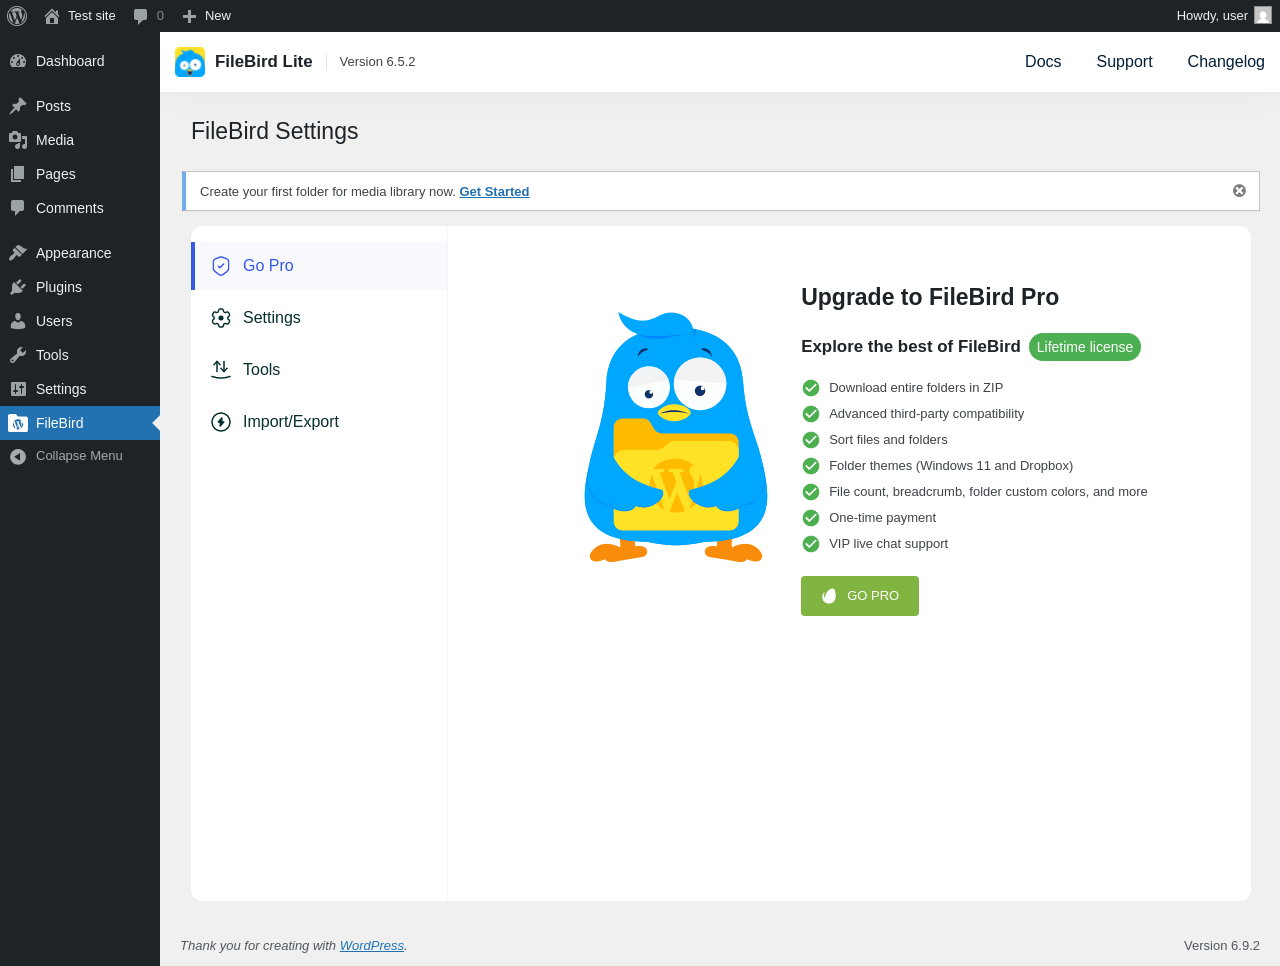Image resolution: width=1280 pixels, height=966 pixels.
Task: Click the Plugins plug icon
Action: coord(18,287)
